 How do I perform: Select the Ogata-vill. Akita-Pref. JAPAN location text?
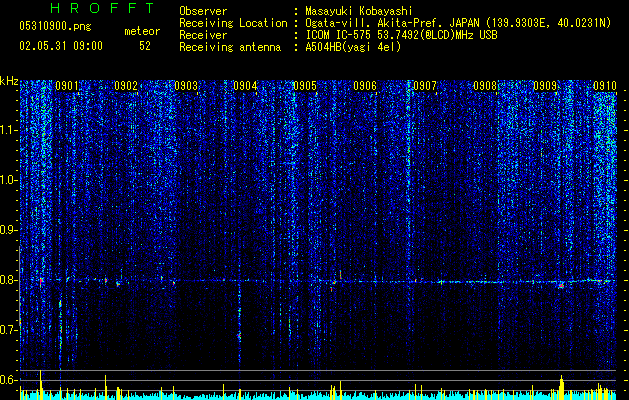pyautogui.click(x=458, y=23)
